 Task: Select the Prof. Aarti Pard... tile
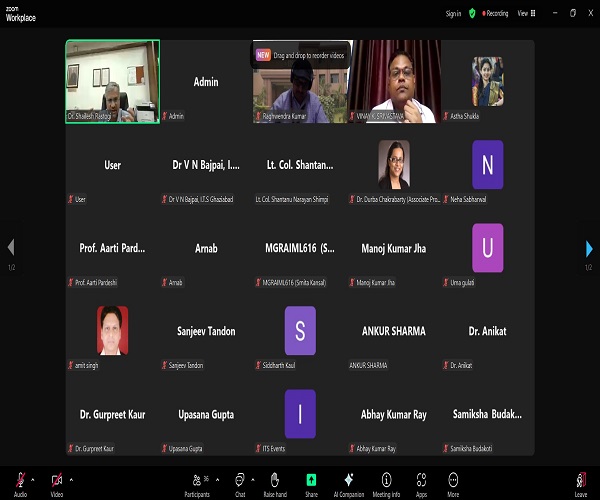click(x=112, y=248)
